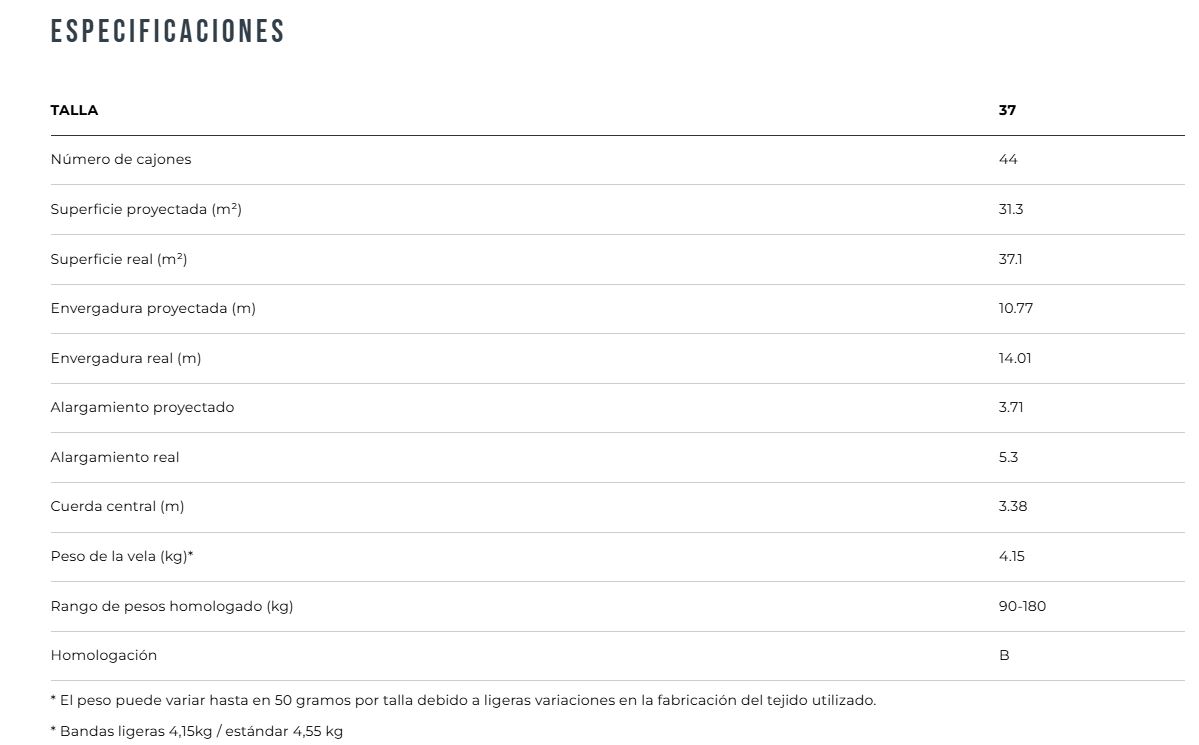Click the Peso de la vela (kg)* label

click(121, 556)
